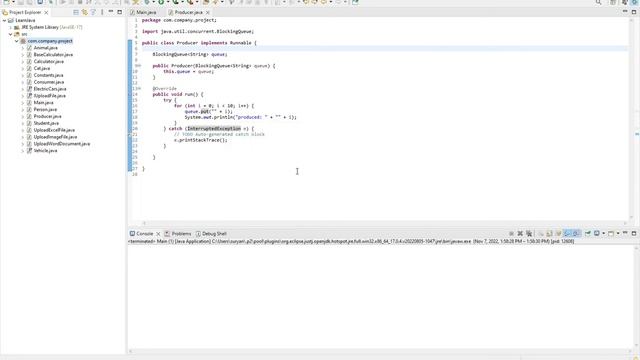Click the green Run toolbar button
Viewport: 640px width, 360px height.
click(x=161, y=2)
